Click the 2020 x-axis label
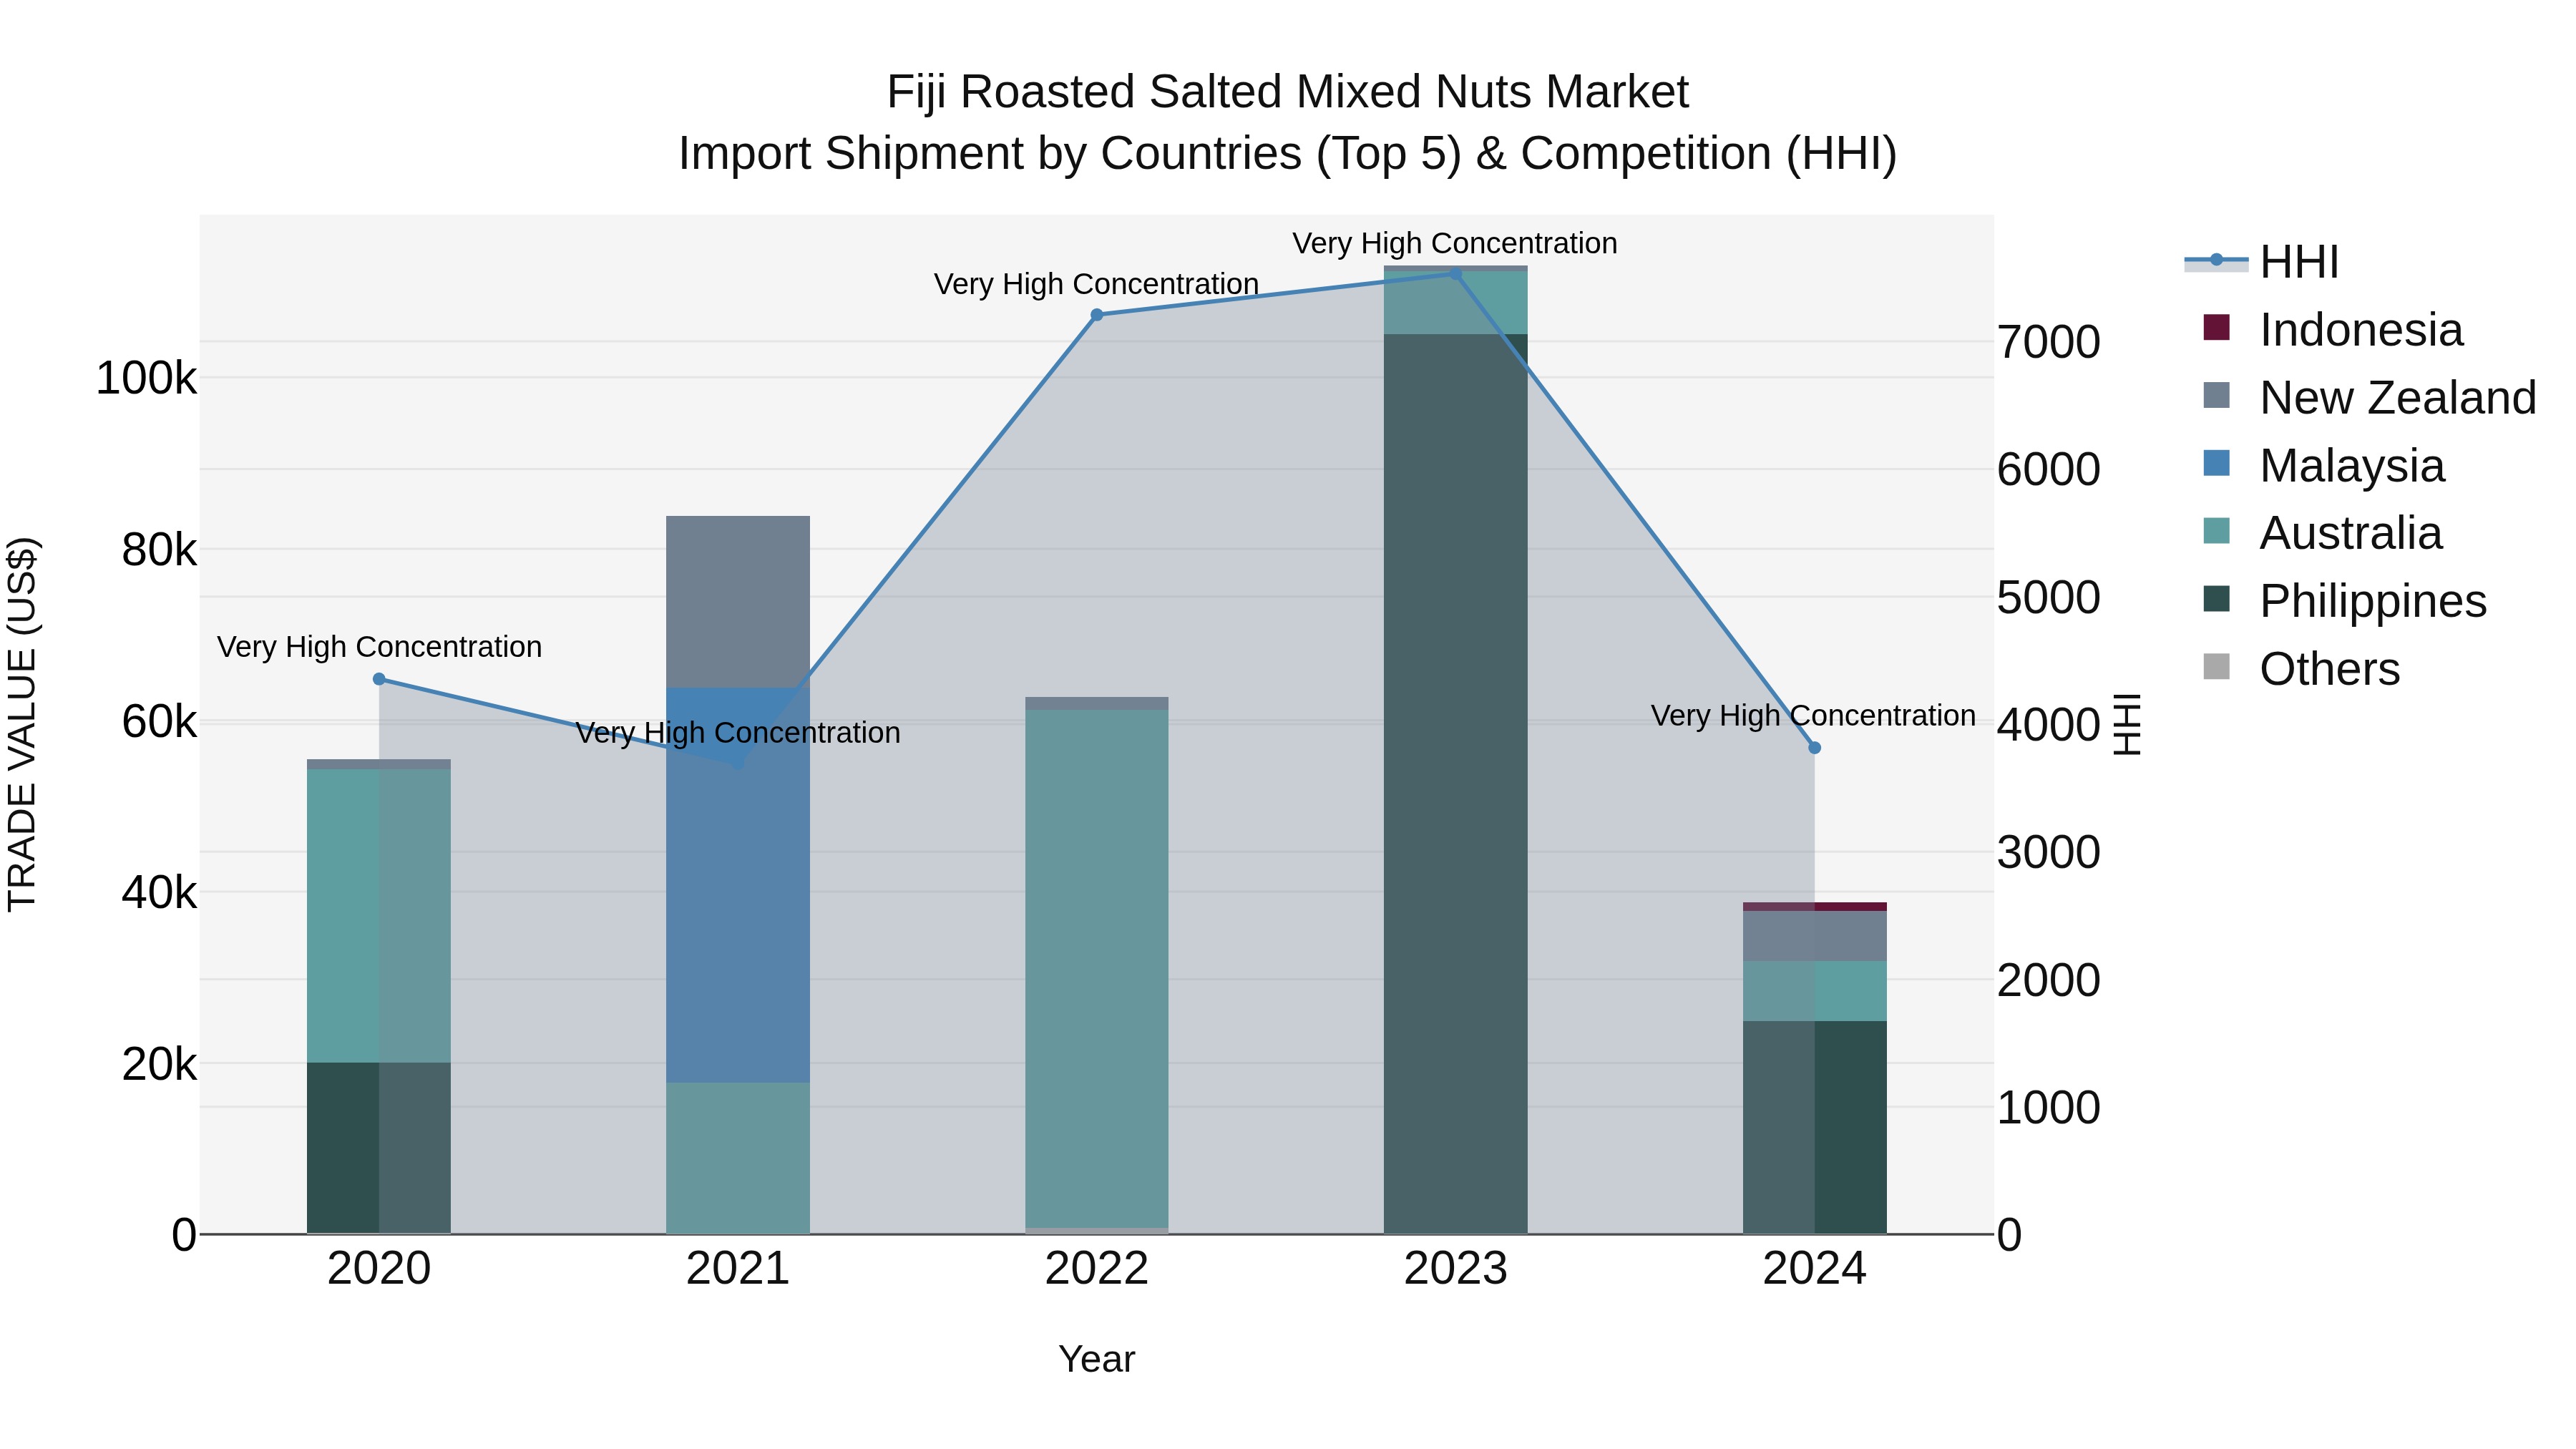This screenshot has height=1449, width=2576. click(x=379, y=1269)
